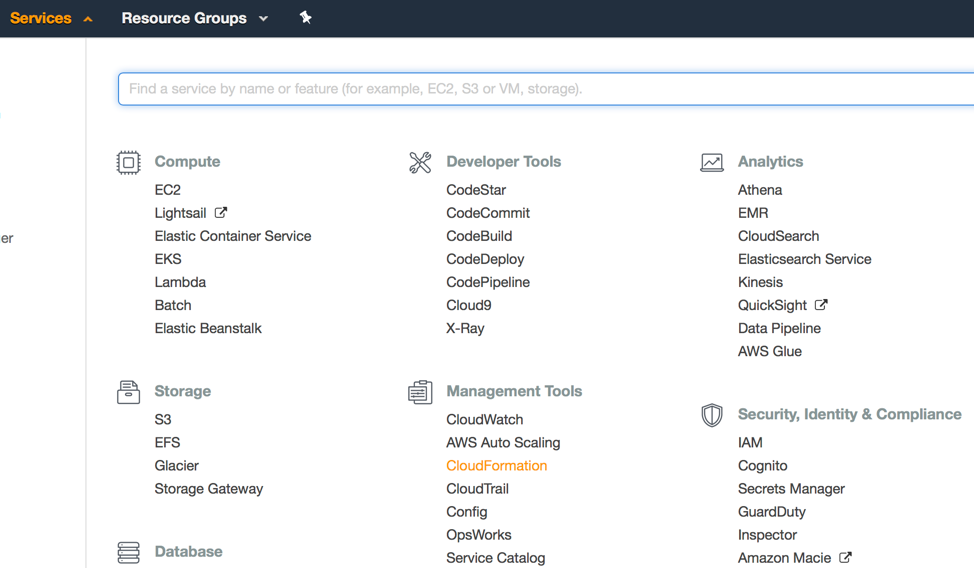974x568 pixels.
Task: Click the Management Tools clipboard icon
Action: (x=420, y=392)
